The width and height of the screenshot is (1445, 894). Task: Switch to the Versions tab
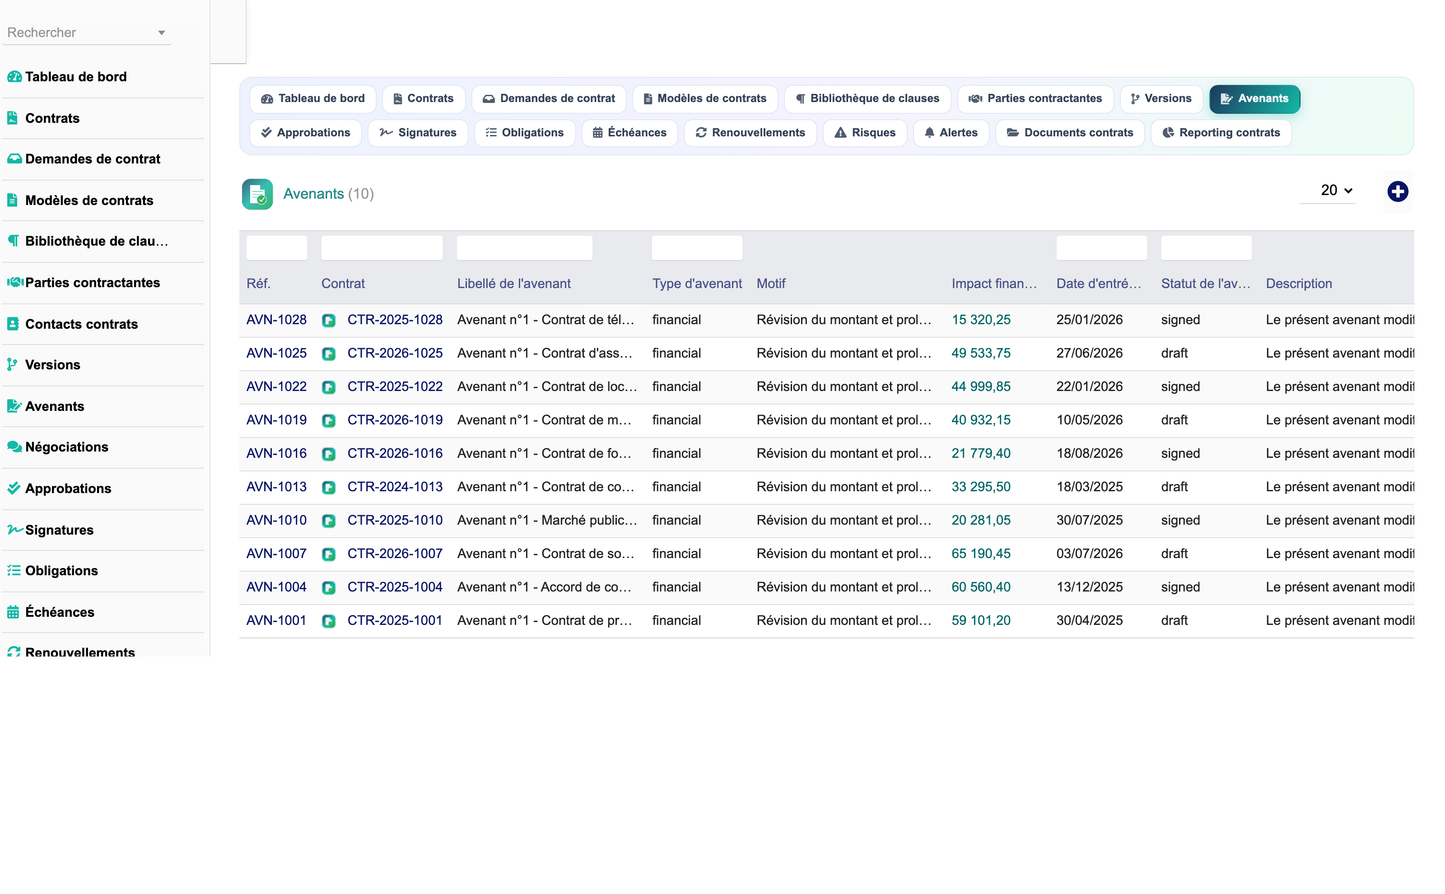pyautogui.click(x=1161, y=99)
